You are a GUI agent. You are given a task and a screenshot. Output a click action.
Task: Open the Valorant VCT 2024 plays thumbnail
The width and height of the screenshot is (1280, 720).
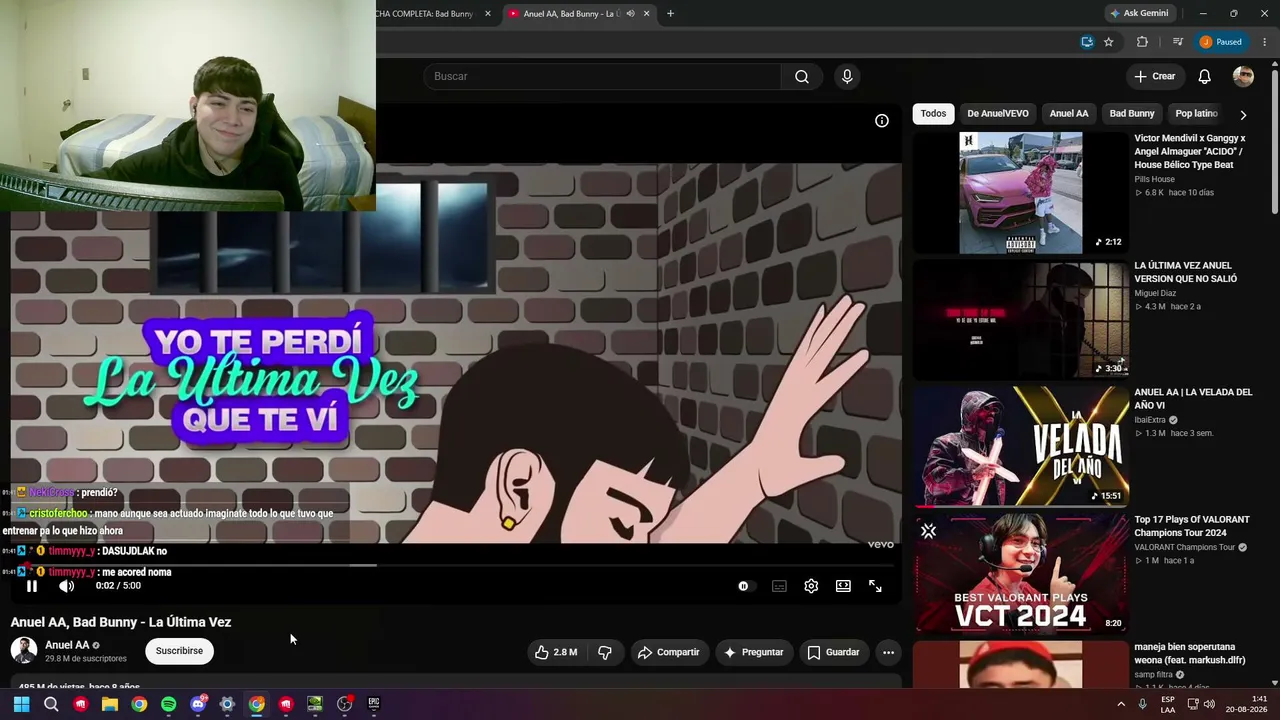pos(1021,574)
